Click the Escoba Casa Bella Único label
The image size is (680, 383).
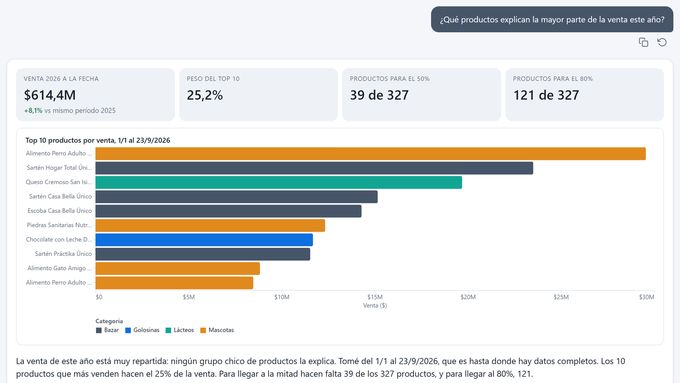click(x=59, y=211)
